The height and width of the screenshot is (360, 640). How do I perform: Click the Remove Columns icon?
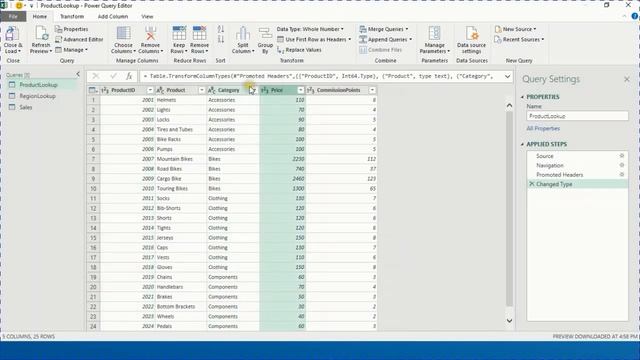coord(150,33)
